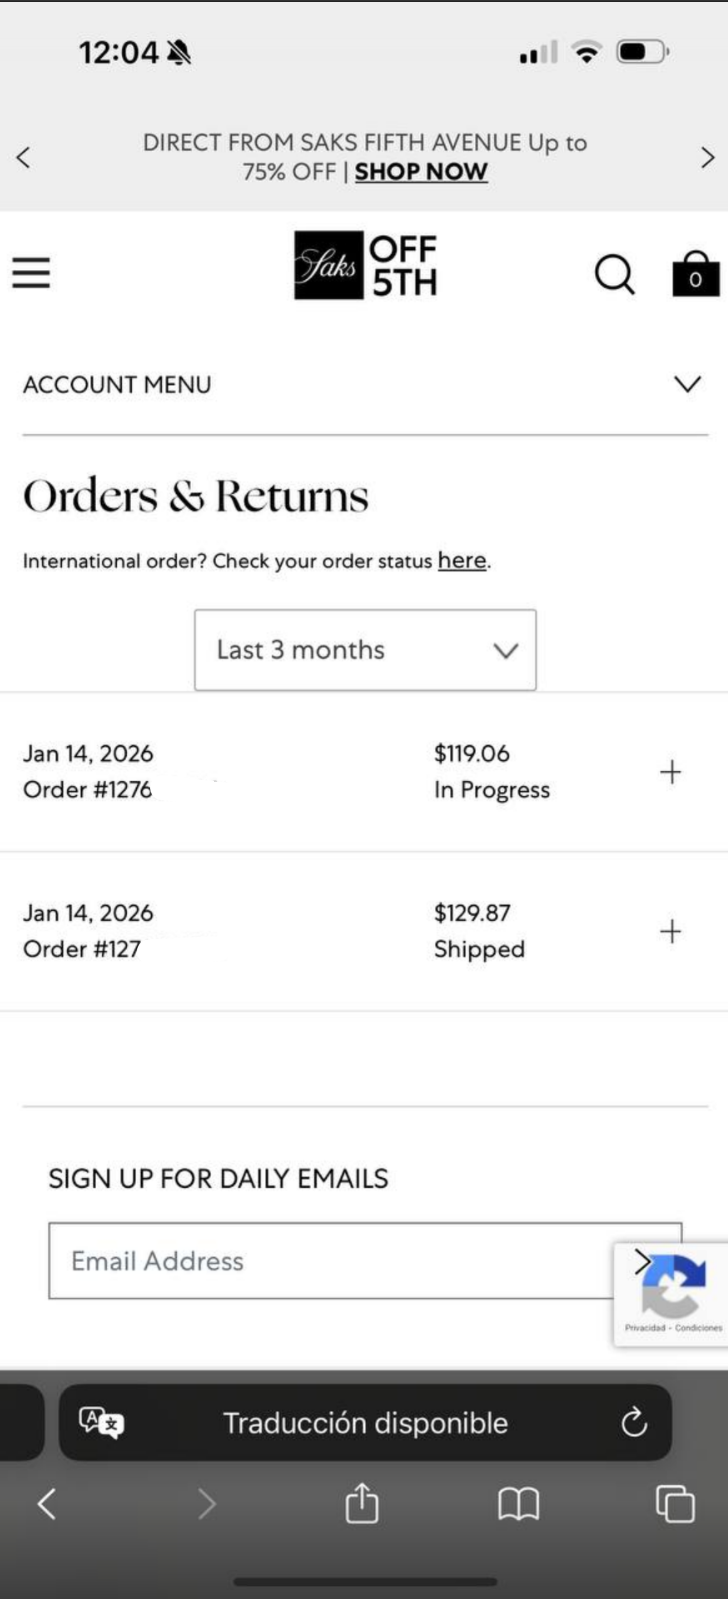
Task: Open Safari bookmarks book icon
Action: click(x=518, y=1503)
